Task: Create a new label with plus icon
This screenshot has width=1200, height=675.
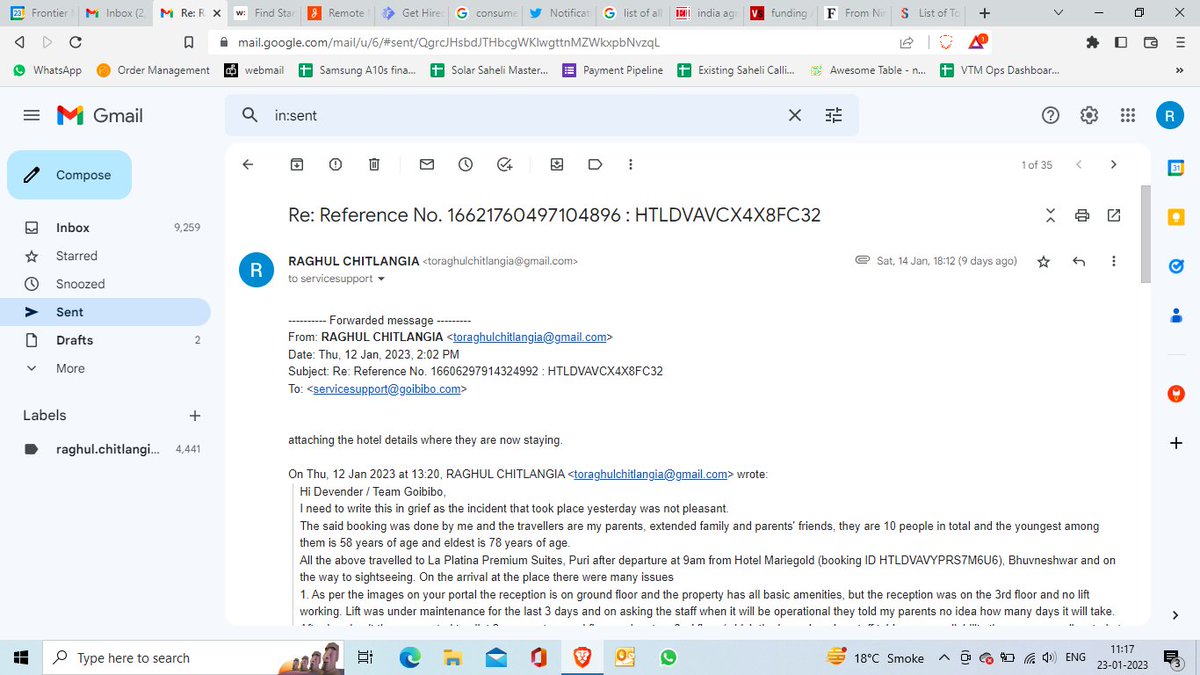Action: (x=195, y=415)
